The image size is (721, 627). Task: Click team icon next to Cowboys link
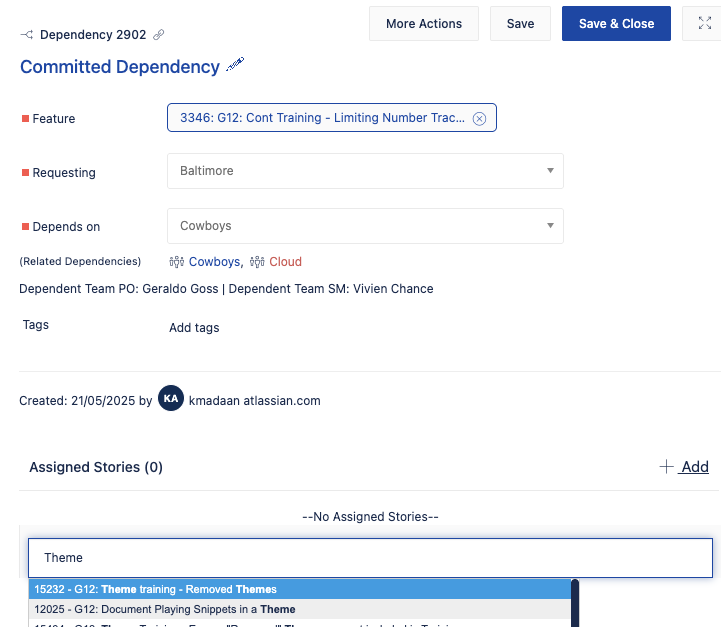(x=177, y=262)
